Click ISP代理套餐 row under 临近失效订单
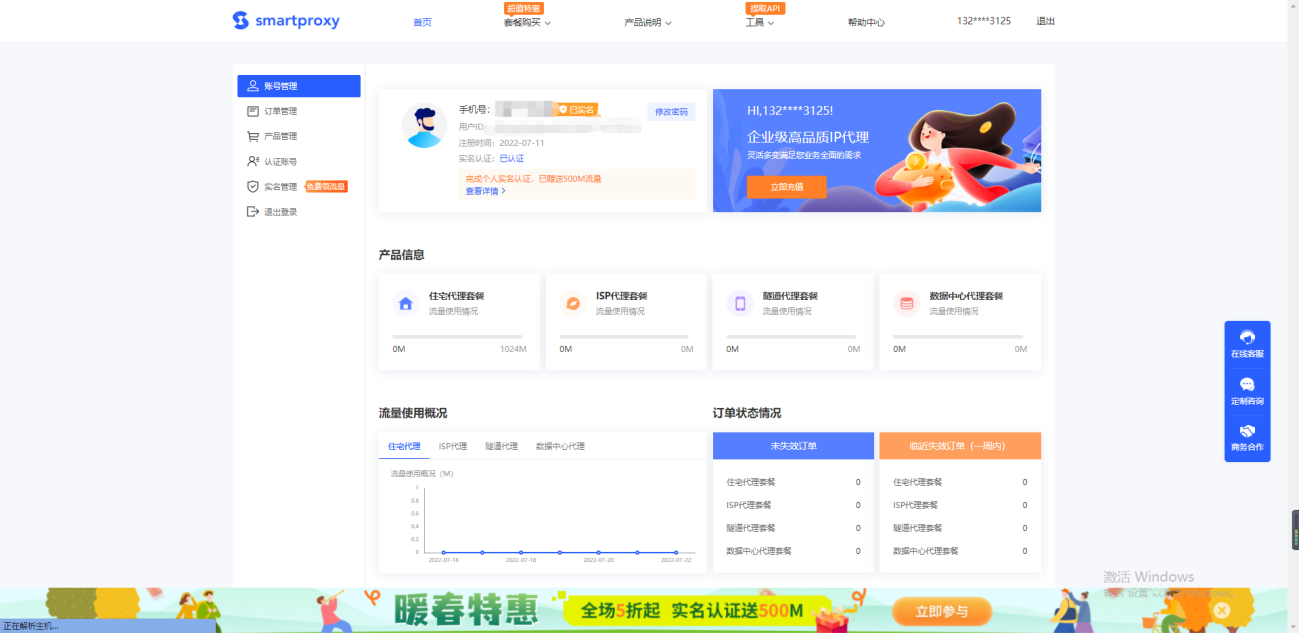Image resolution: width=1299 pixels, height=633 pixels. pyautogui.click(x=960, y=505)
